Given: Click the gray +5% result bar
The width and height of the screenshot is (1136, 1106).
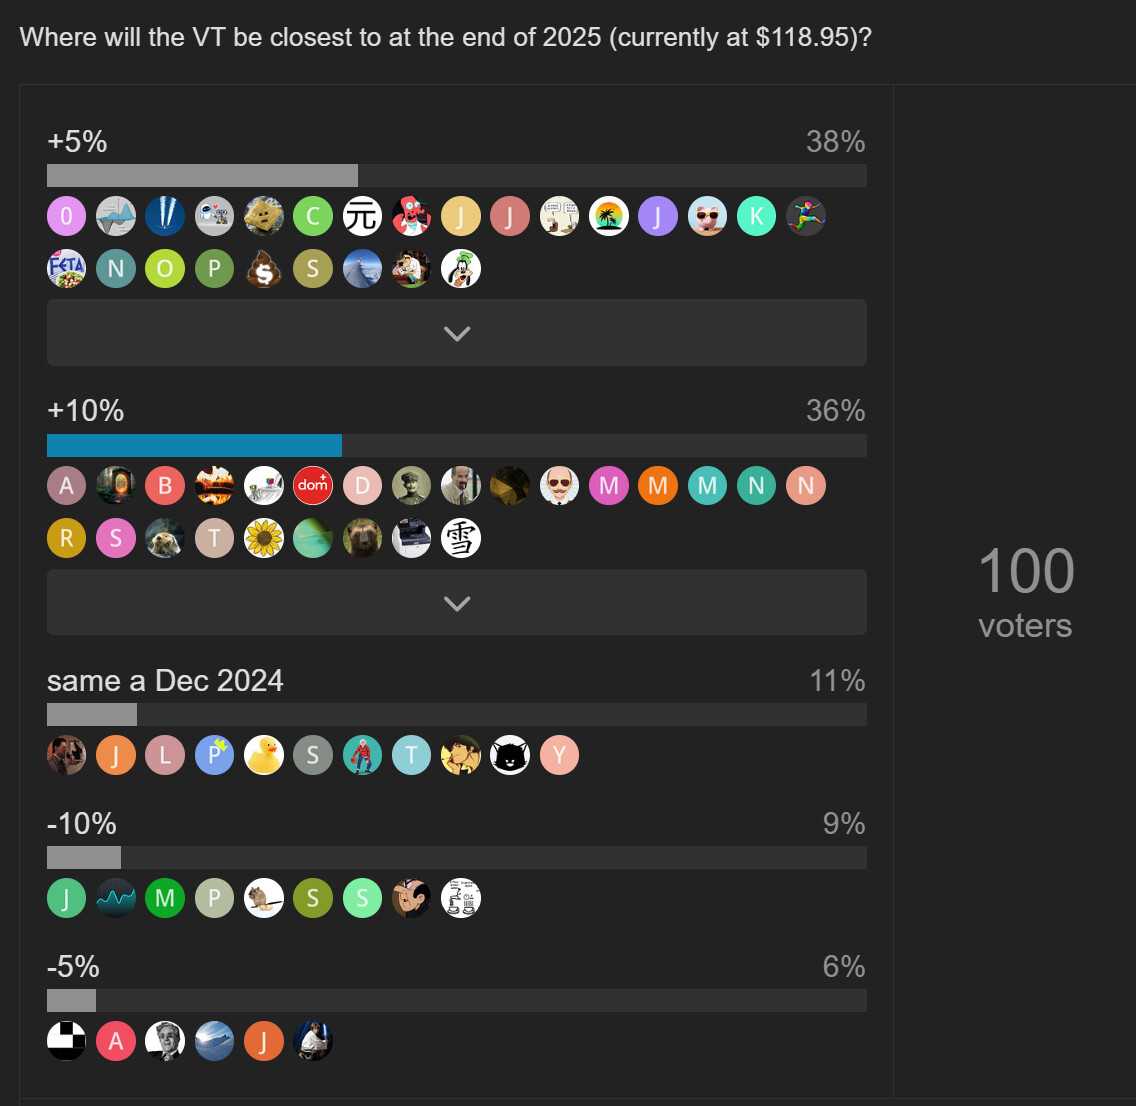Looking at the screenshot, I should (202, 176).
